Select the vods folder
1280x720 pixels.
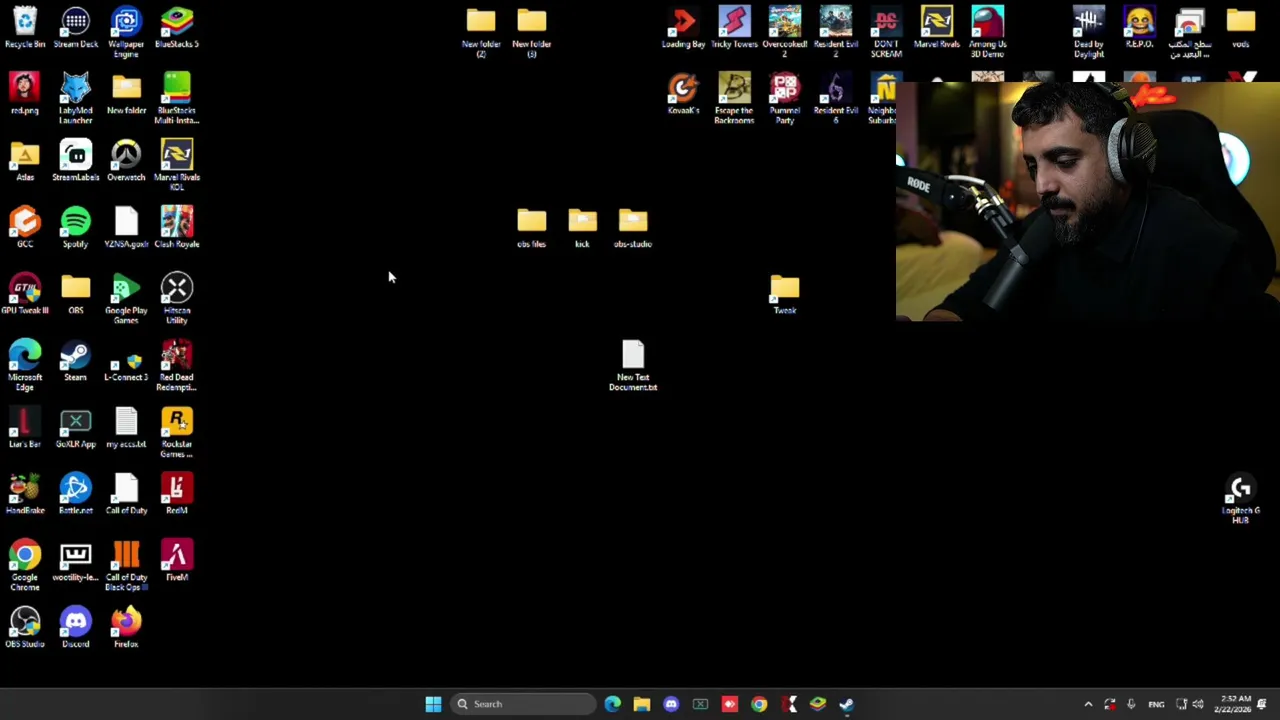[x=1241, y=28]
